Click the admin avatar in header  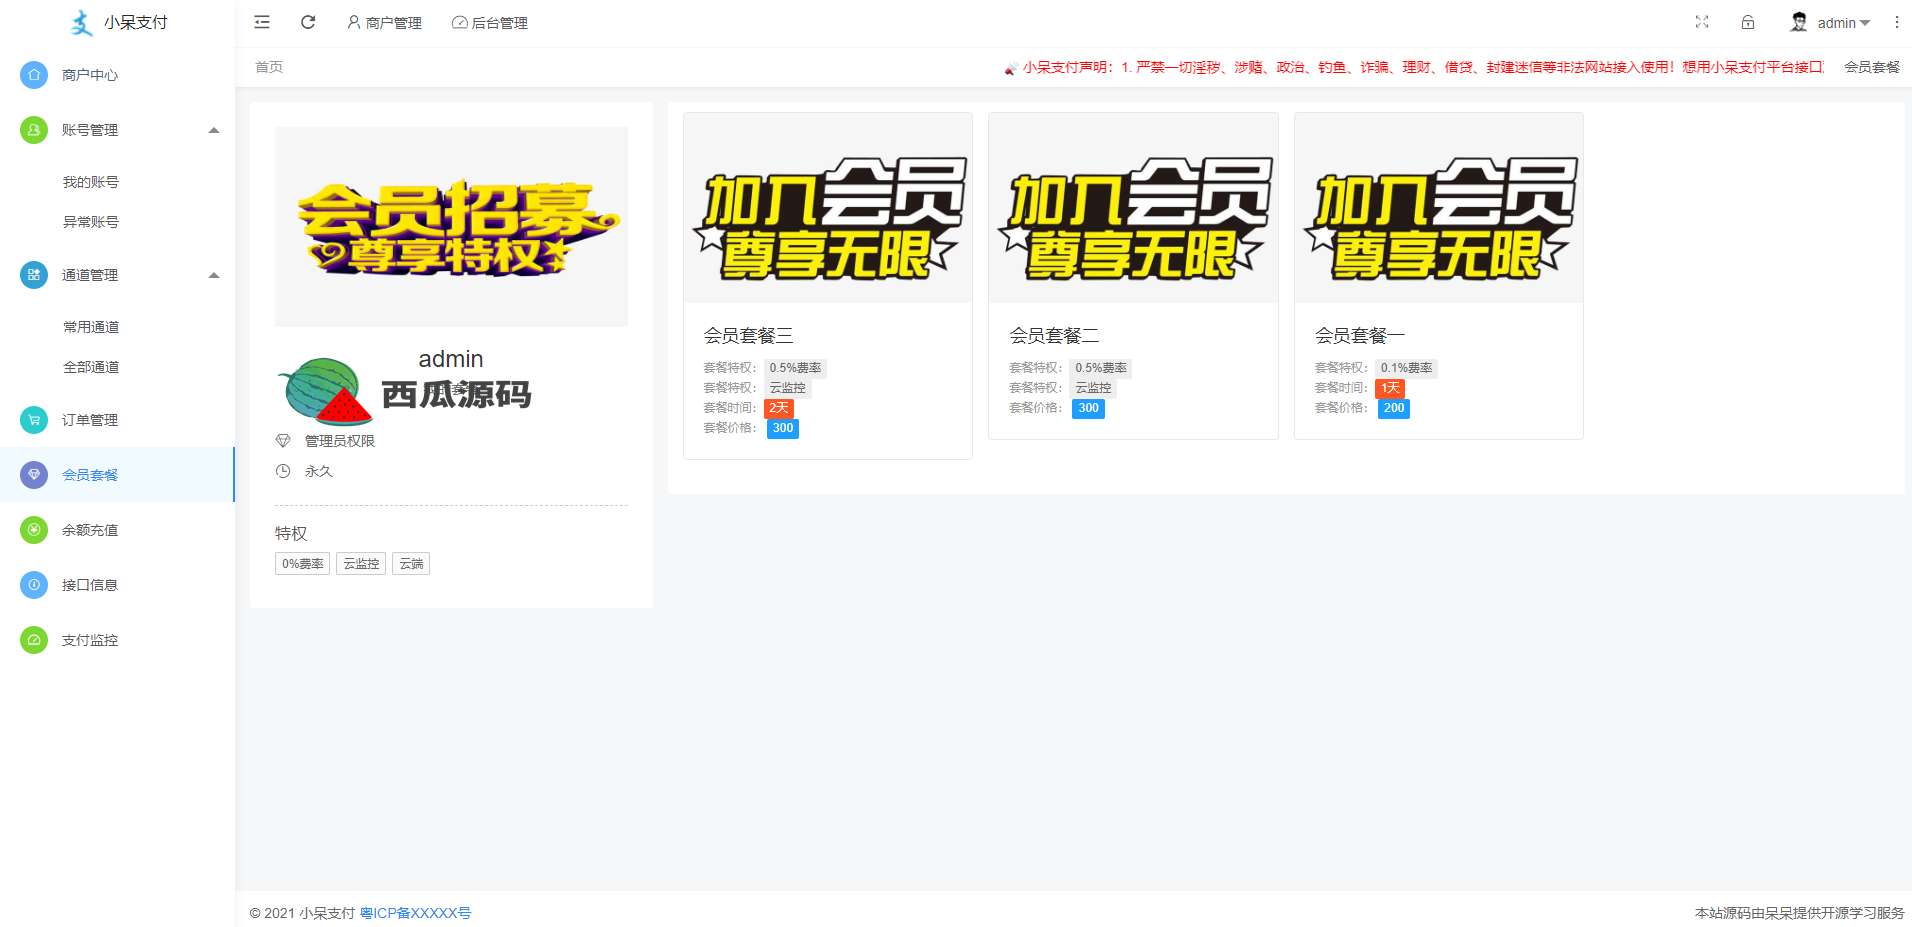click(x=1799, y=22)
